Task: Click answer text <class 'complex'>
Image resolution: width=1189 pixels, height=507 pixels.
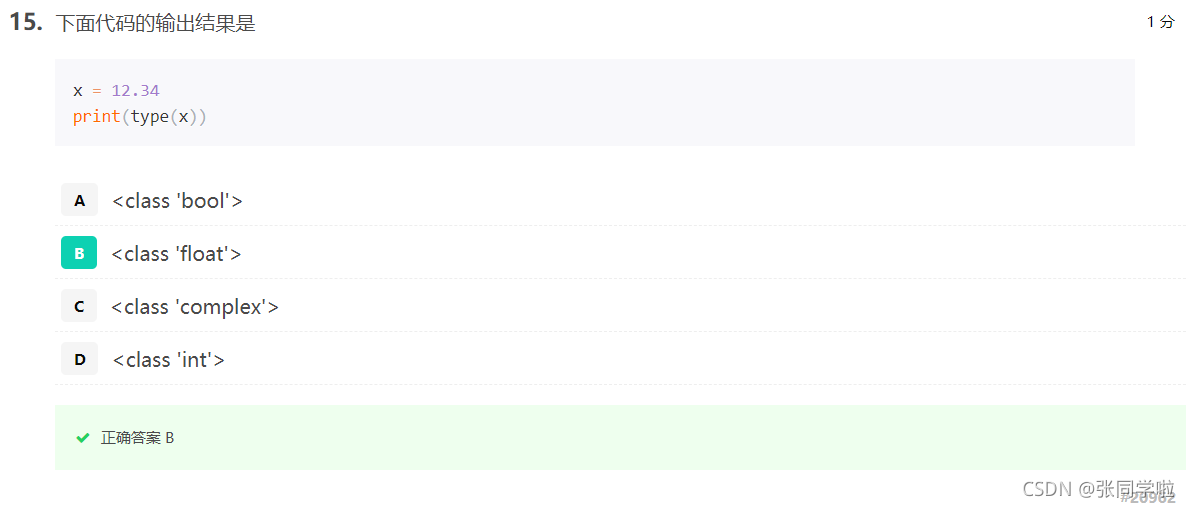Action: pos(195,307)
